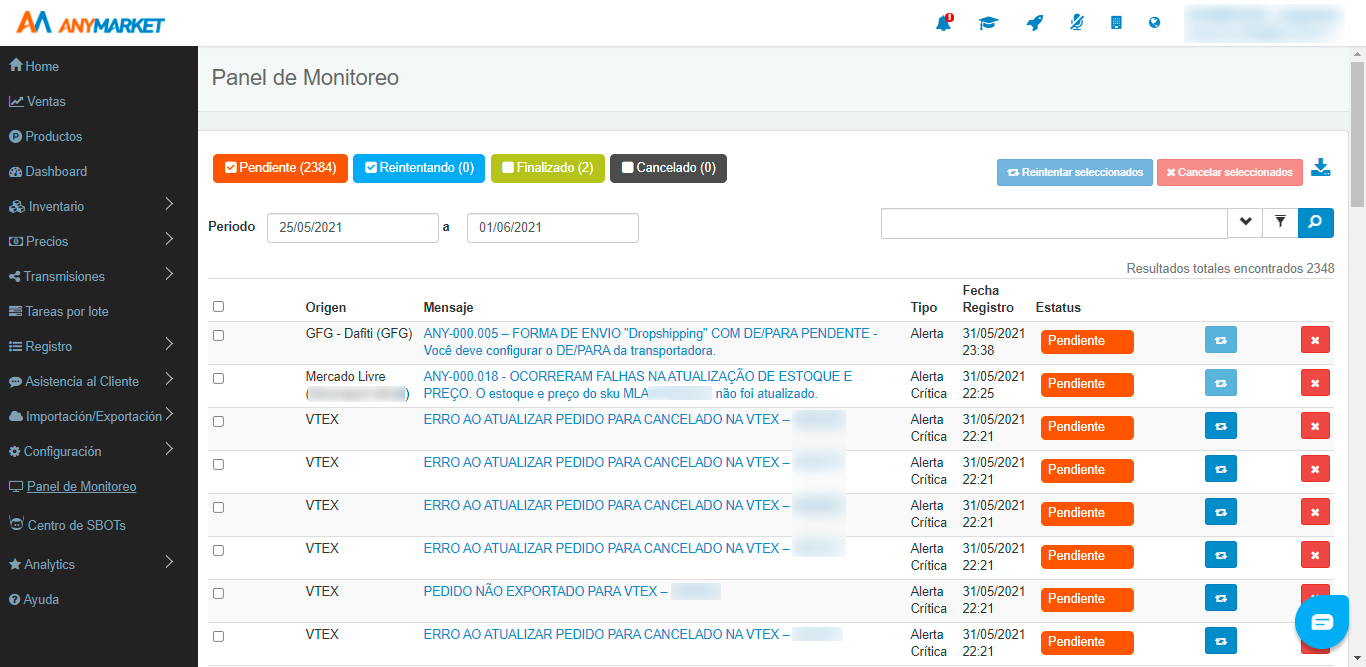Open ANY-000.005 FORMA DE ENVIO message
Image resolution: width=1366 pixels, height=667 pixels.
point(650,342)
